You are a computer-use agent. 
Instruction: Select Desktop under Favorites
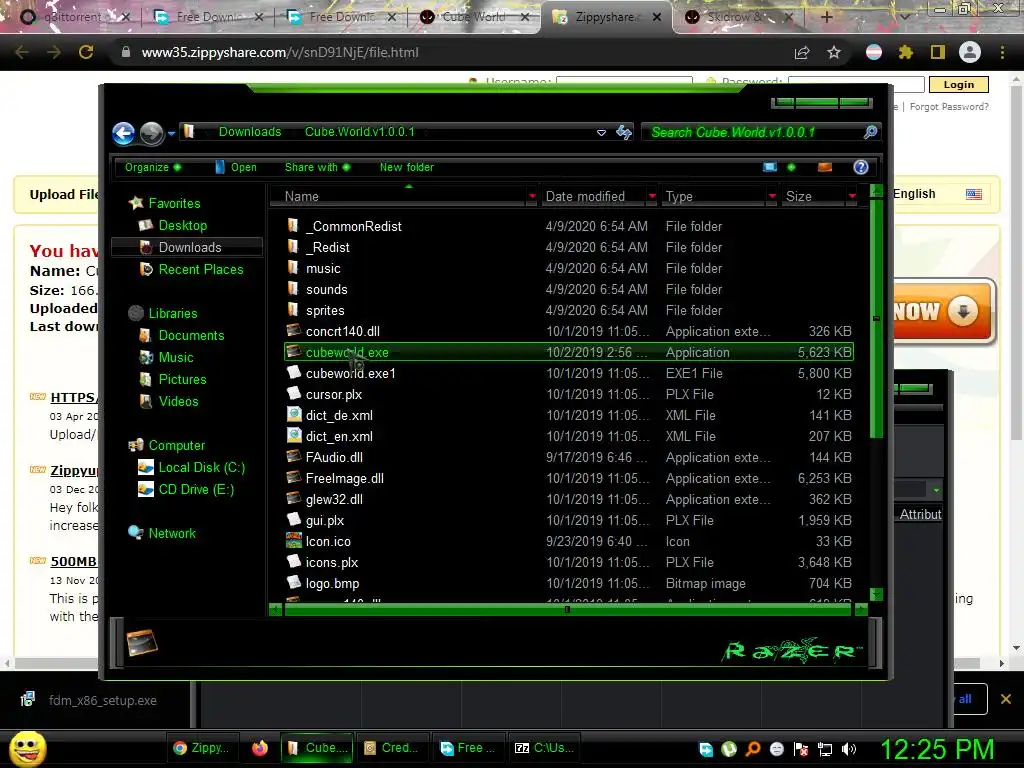[182, 225]
